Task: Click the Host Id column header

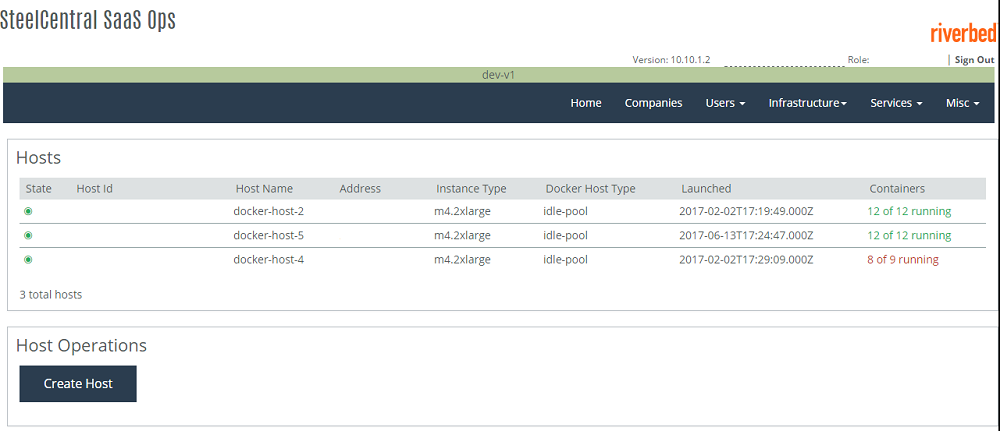Action: tap(94, 189)
